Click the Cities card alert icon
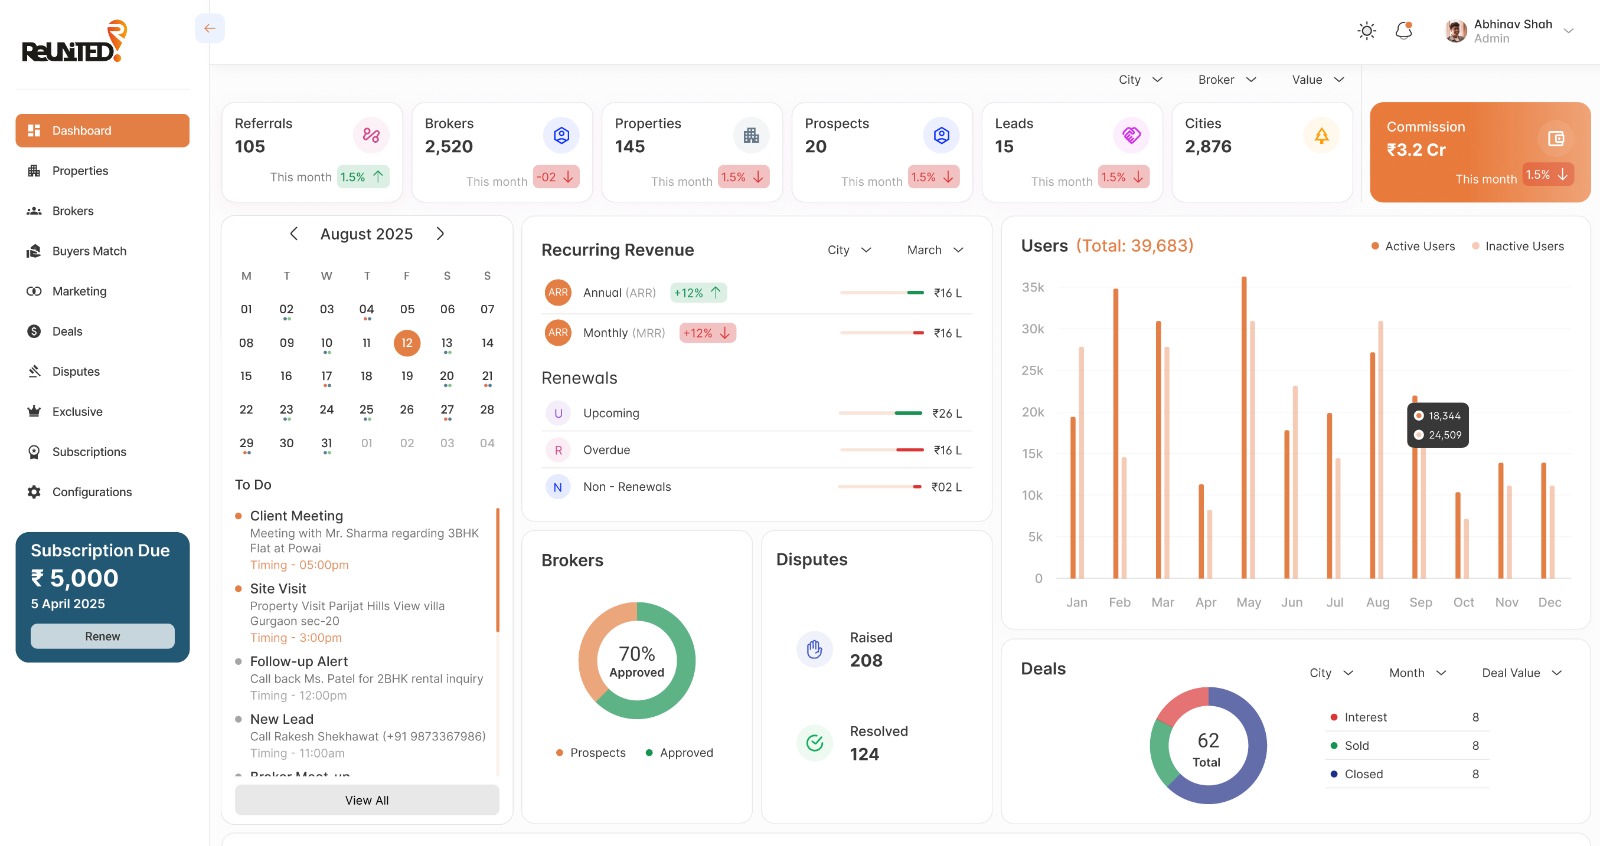Screen dimensions: 1600x846 tap(1321, 135)
